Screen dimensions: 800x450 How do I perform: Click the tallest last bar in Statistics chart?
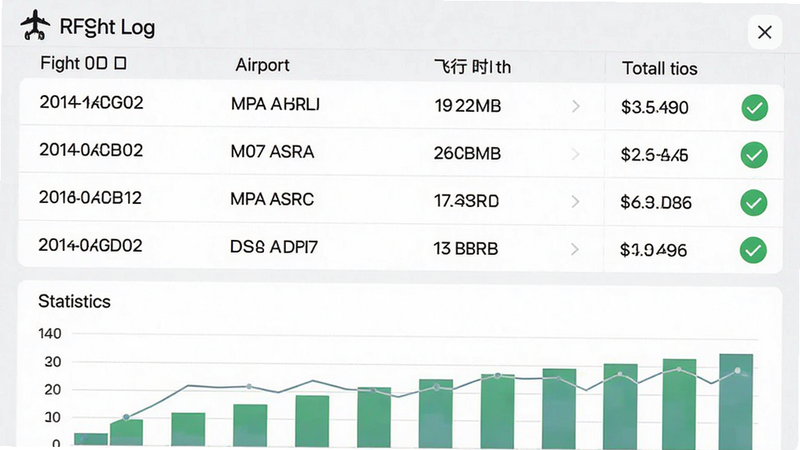[736, 402]
